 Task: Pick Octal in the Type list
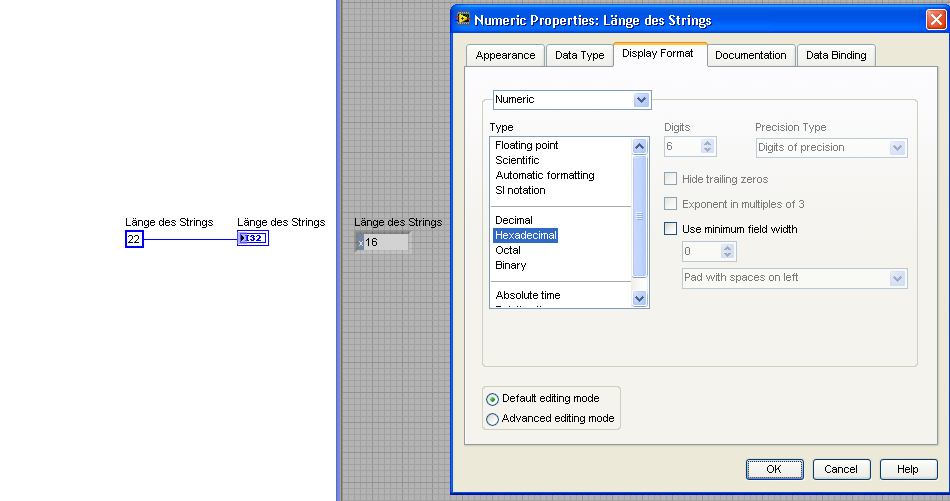pyautogui.click(x=508, y=250)
